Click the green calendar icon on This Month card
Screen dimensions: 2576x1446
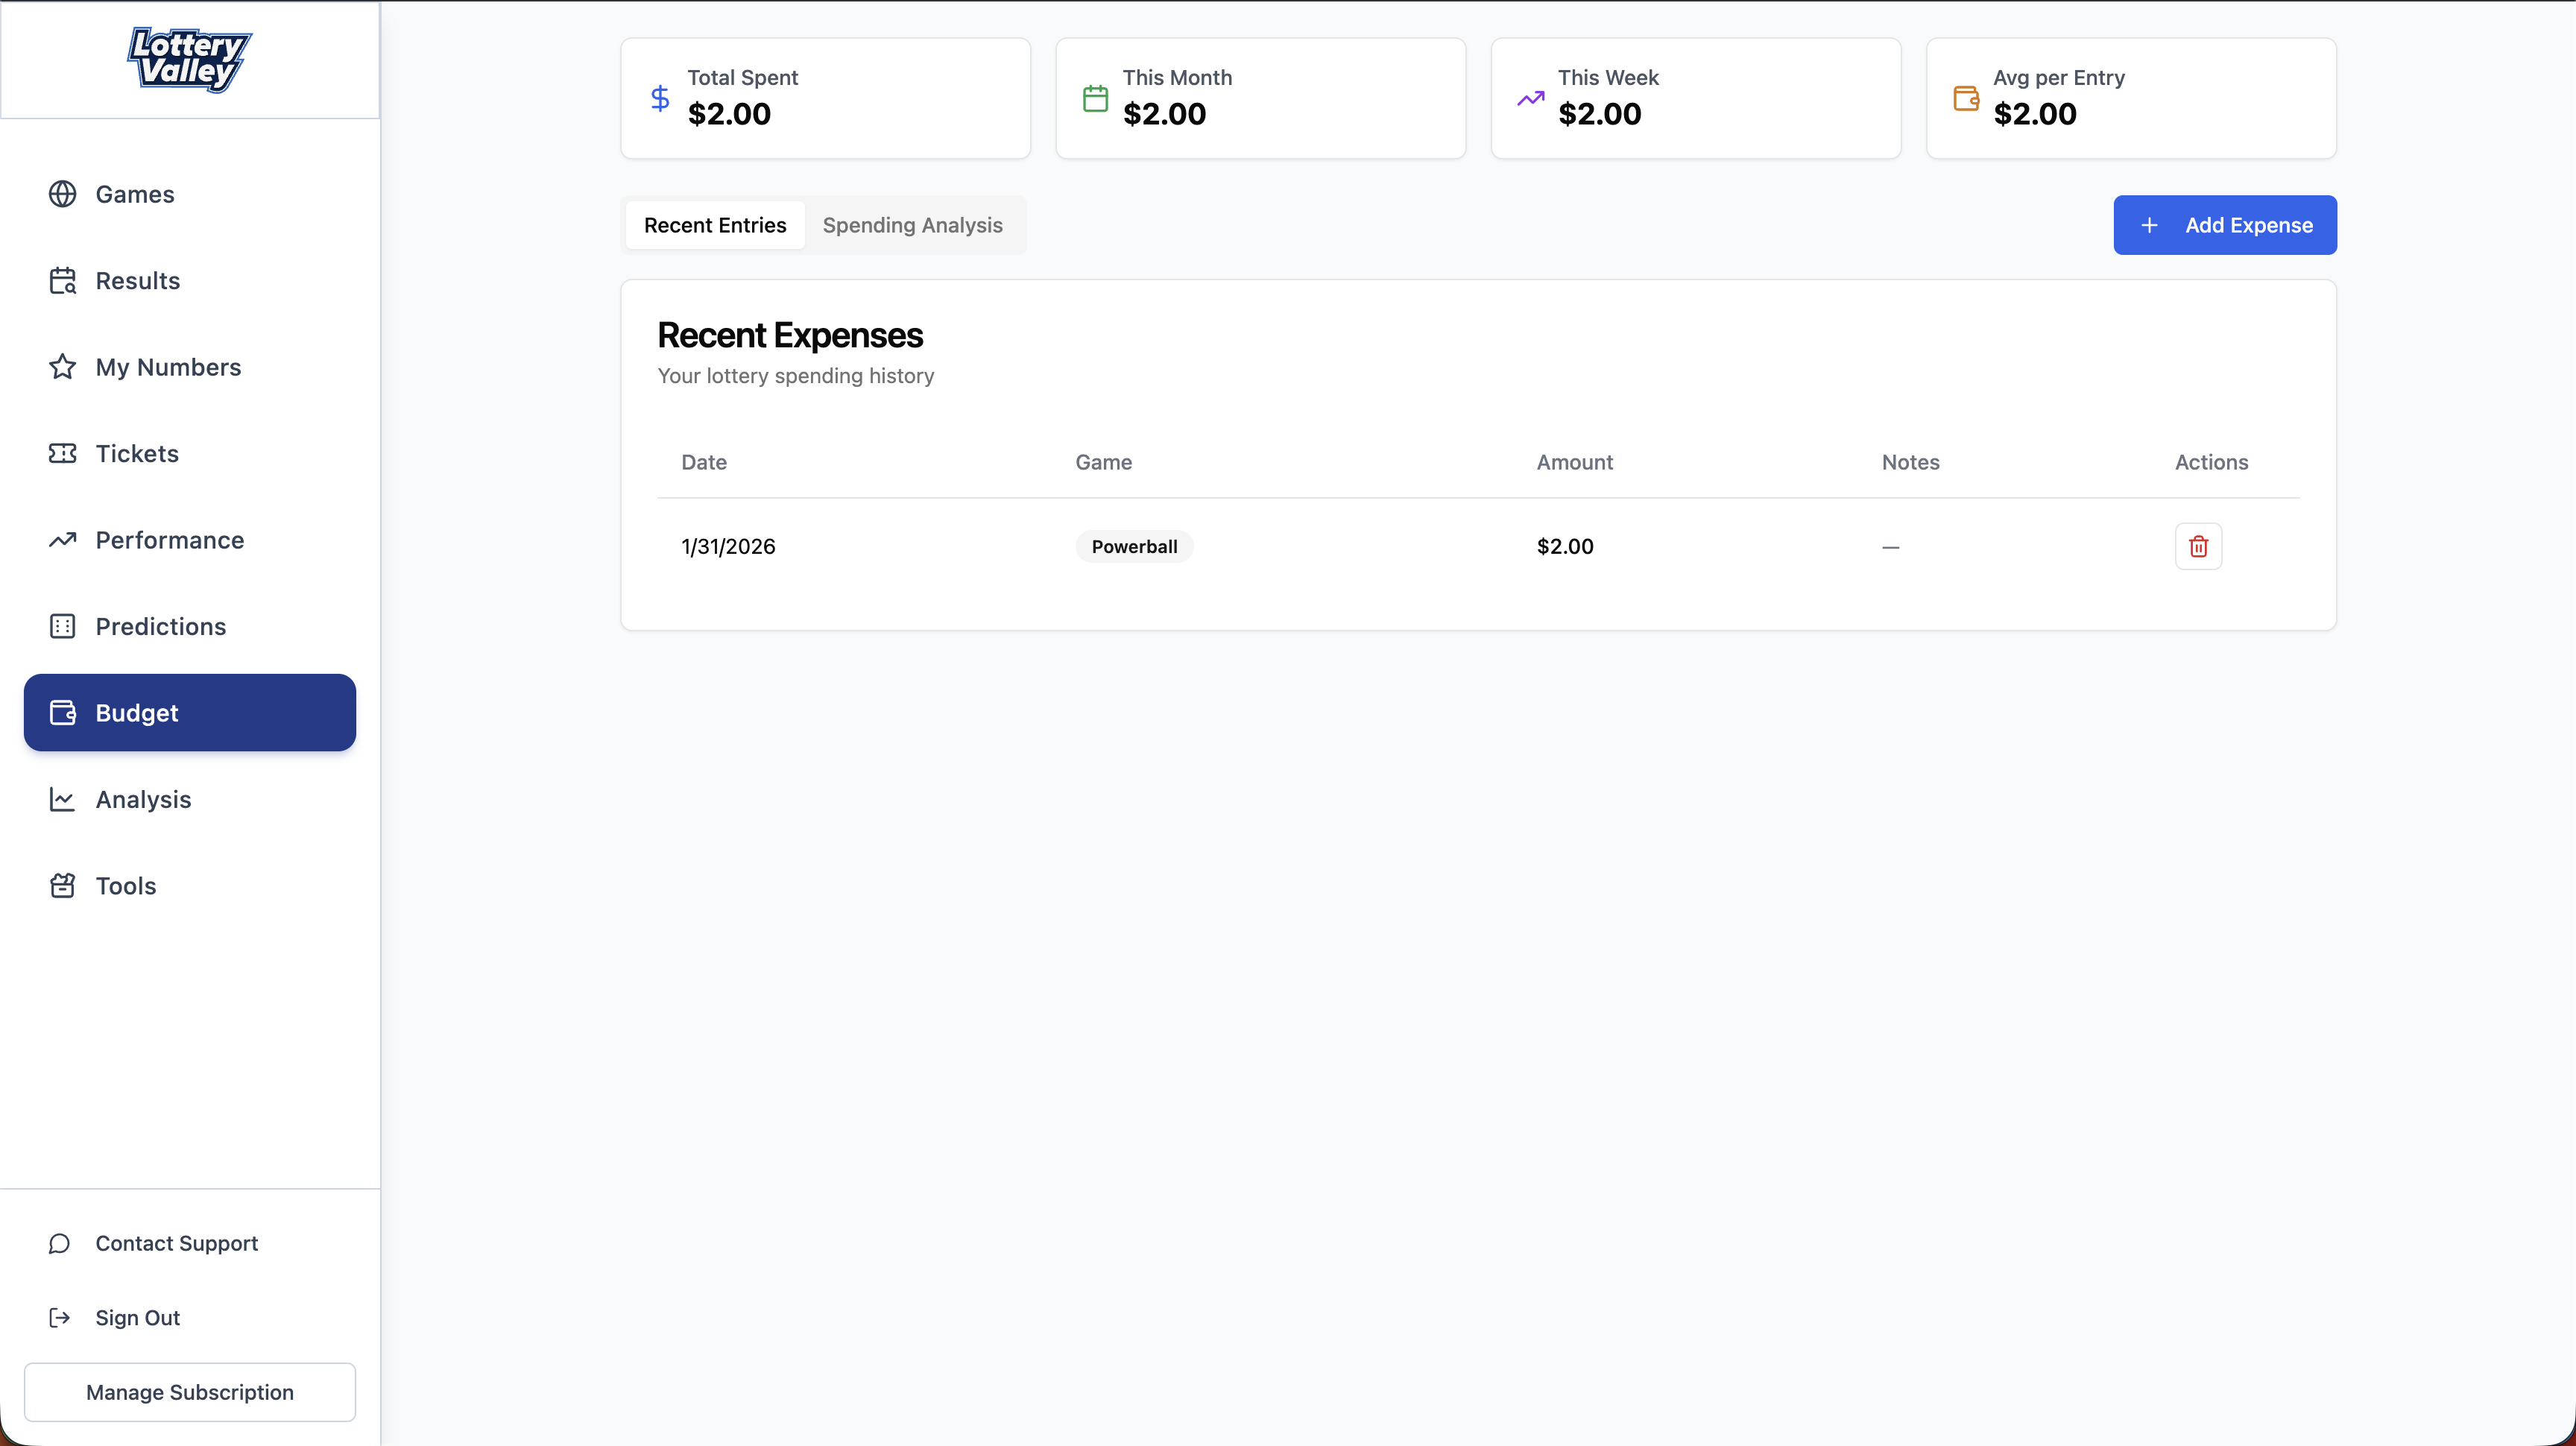click(x=1095, y=98)
